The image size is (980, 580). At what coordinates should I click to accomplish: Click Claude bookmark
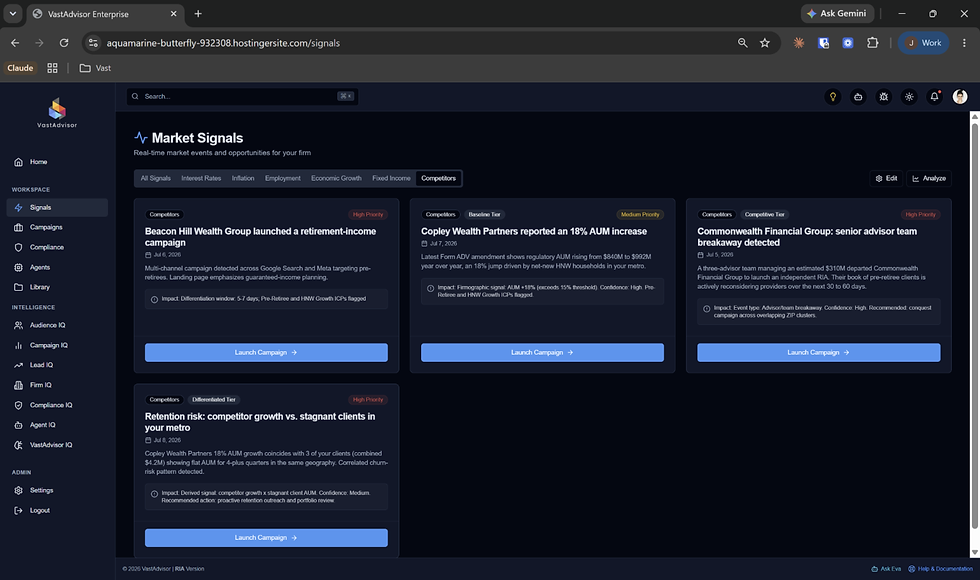(20, 68)
